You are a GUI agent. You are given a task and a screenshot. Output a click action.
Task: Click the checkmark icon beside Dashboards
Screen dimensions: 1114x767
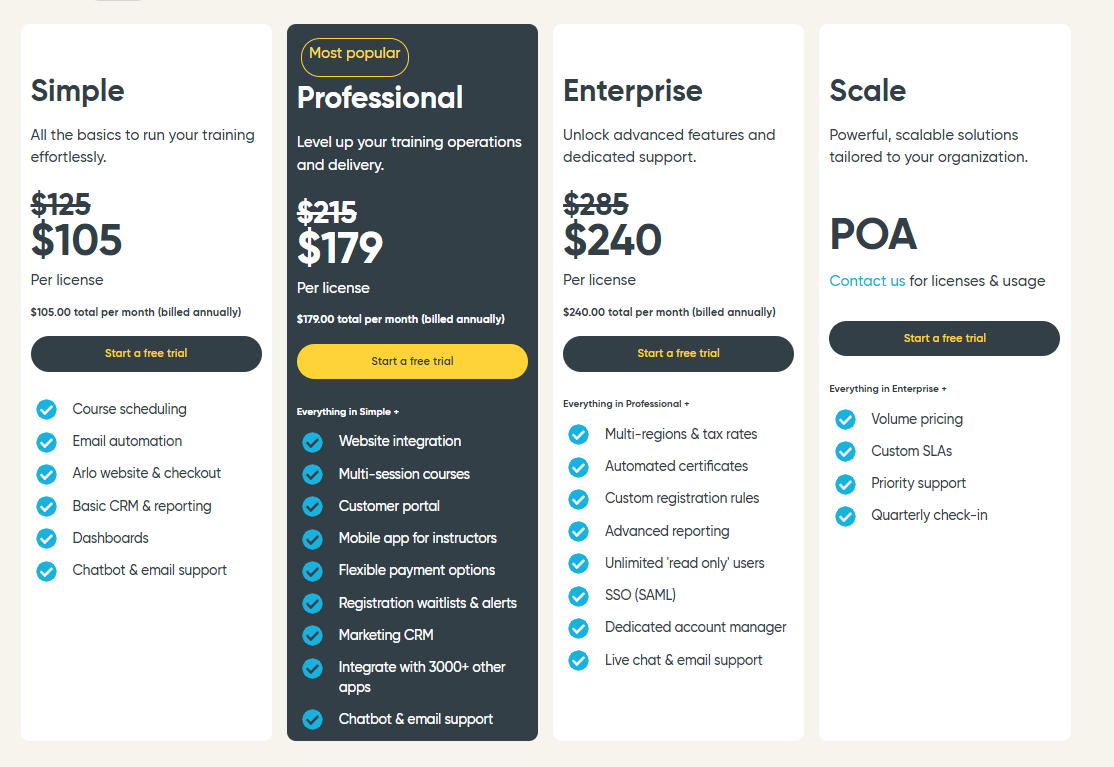click(x=46, y=538)
